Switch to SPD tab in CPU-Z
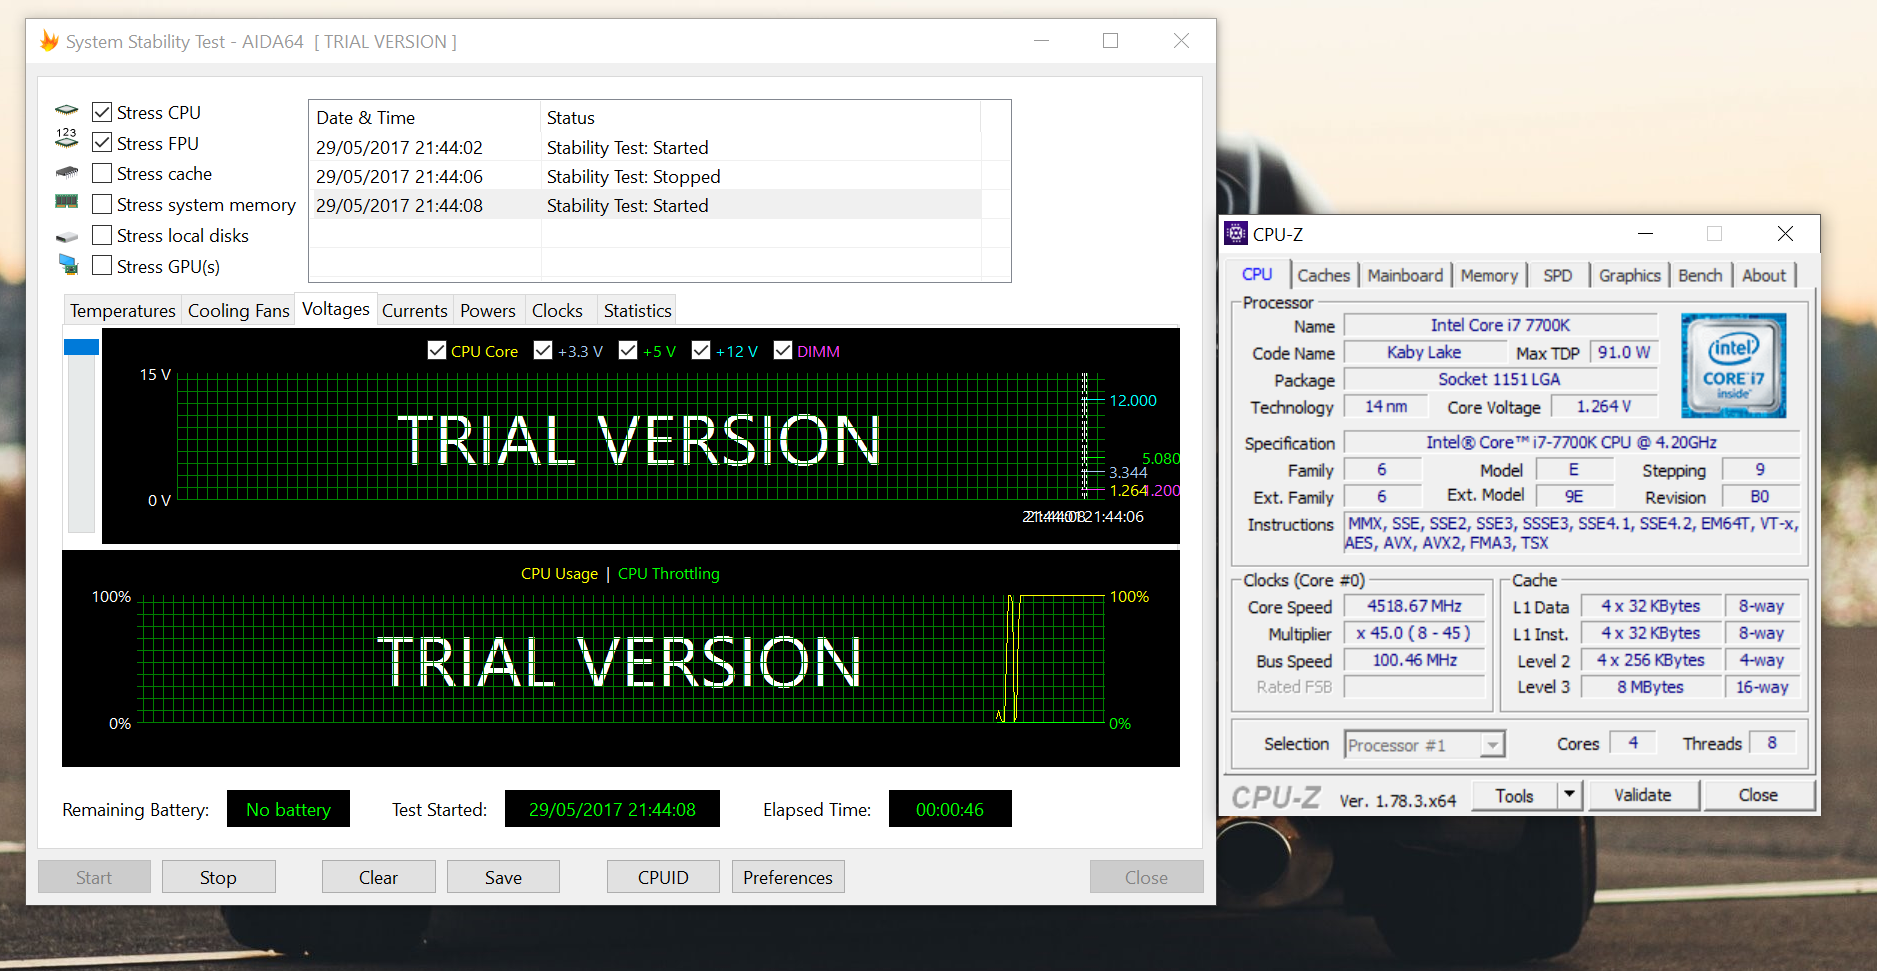The height and width of the screenshot is (971, 1877). [x=1557, y=276]
